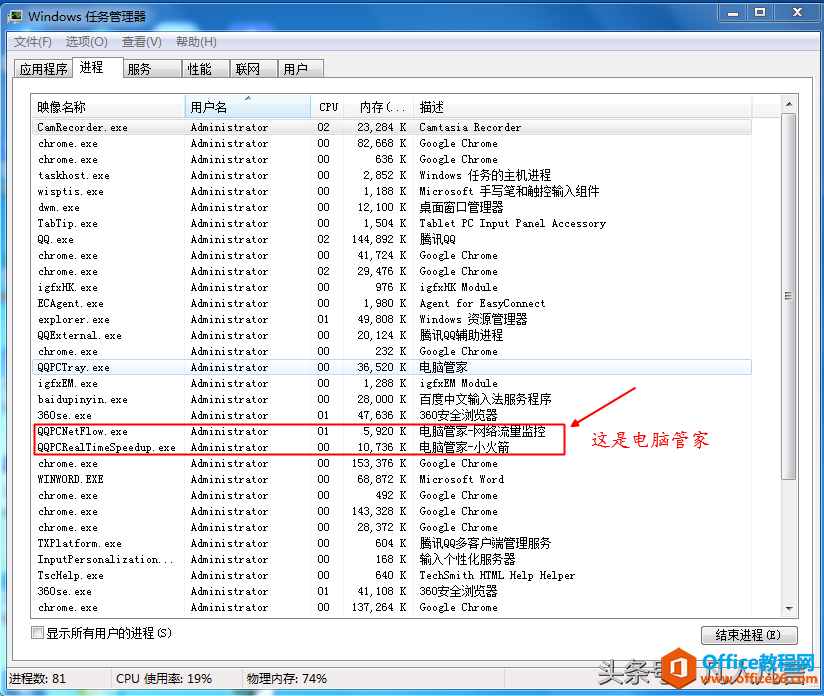Select the TXPlatform.exe process row
This screenshot has width=824, height=696.
[392, 543]
